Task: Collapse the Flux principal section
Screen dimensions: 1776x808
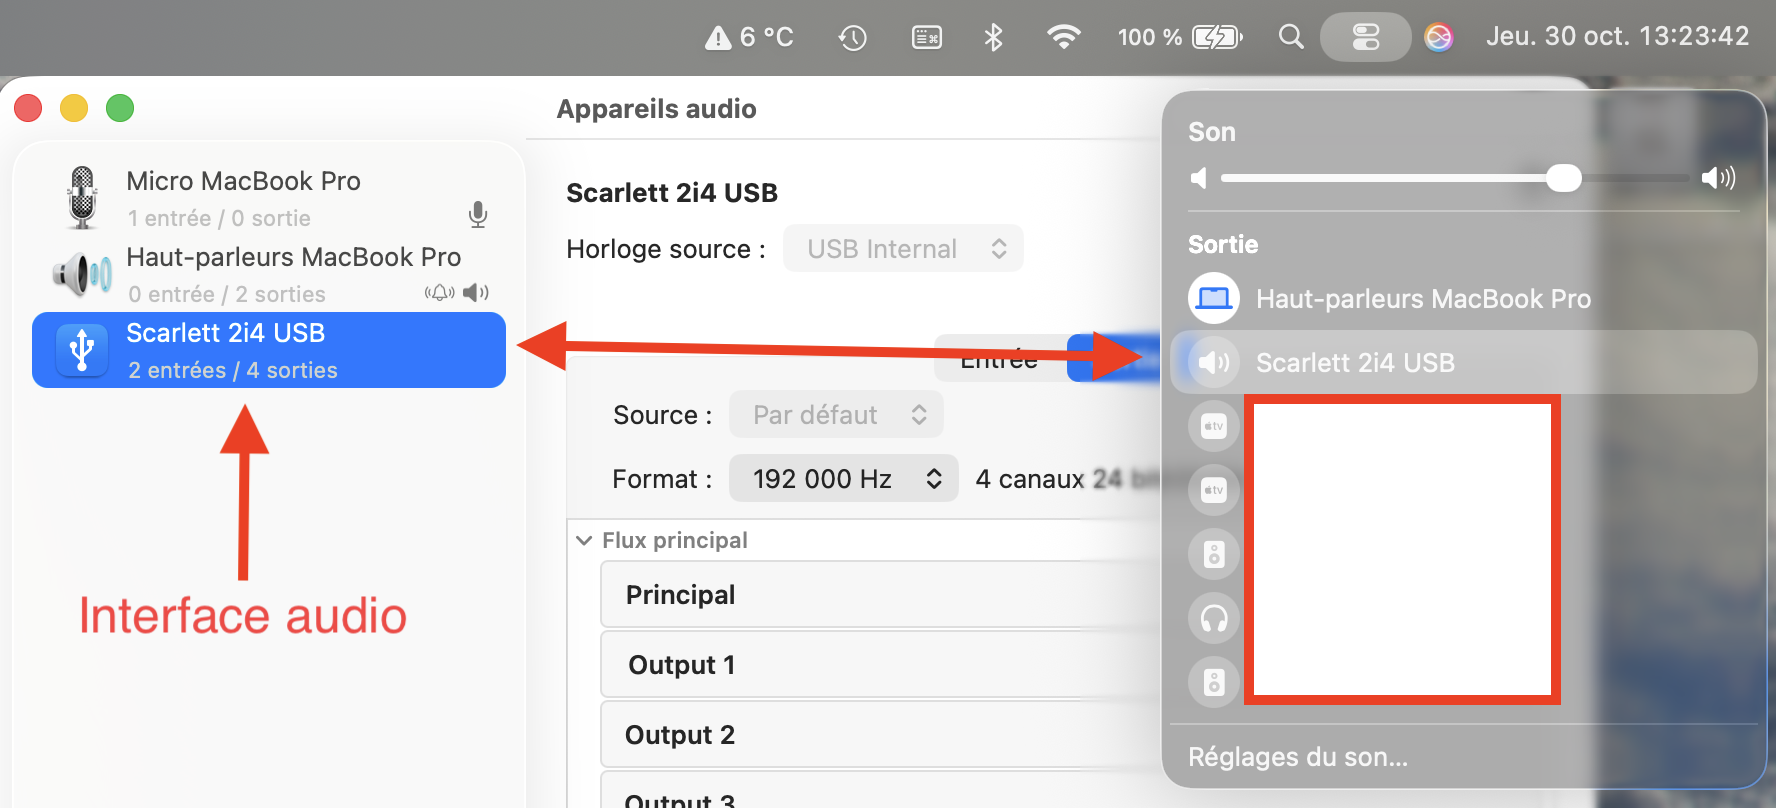Action: [584, 541]
